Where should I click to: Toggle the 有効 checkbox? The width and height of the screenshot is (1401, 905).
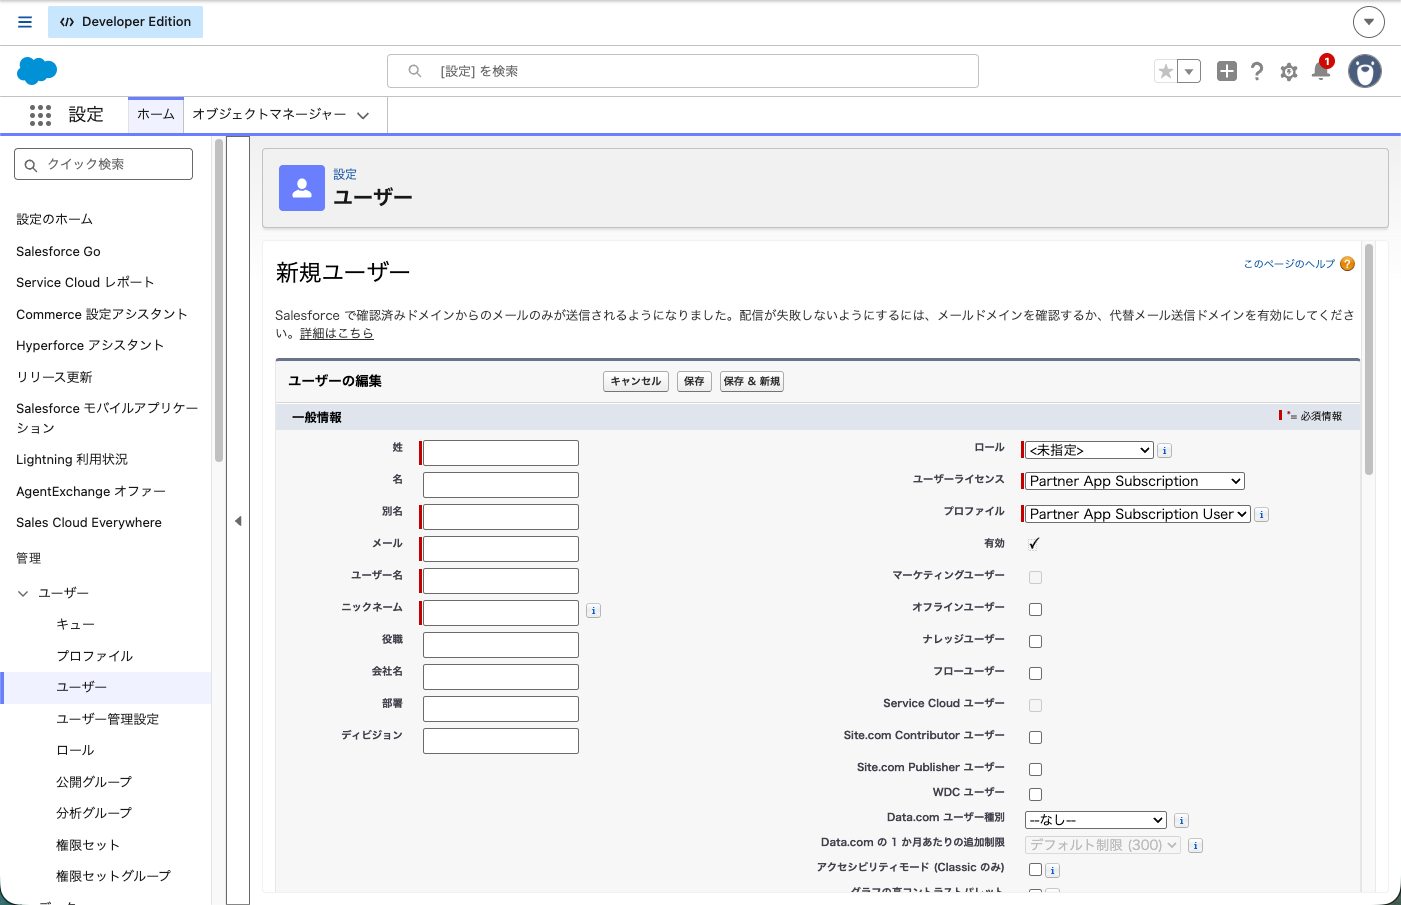[1035, 544]
